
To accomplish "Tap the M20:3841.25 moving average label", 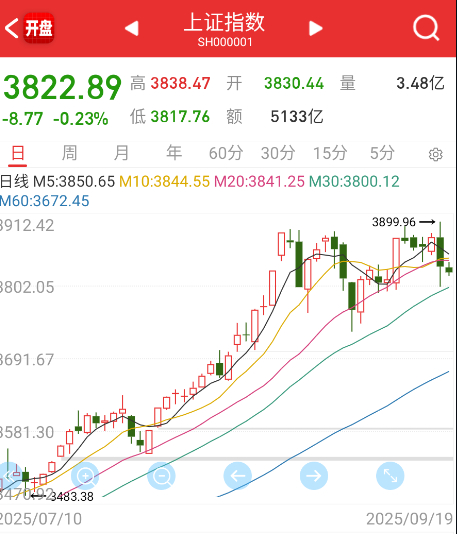I will point(259,182).
